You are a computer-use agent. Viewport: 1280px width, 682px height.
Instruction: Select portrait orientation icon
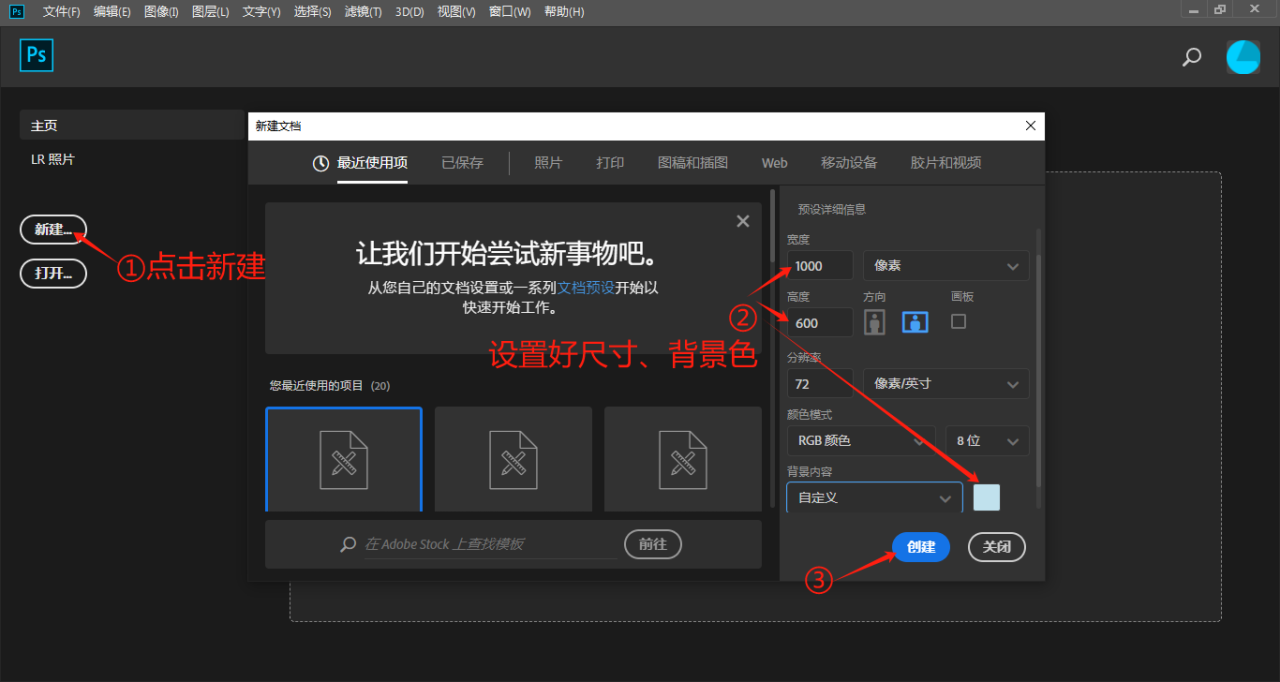coord(875,322)
